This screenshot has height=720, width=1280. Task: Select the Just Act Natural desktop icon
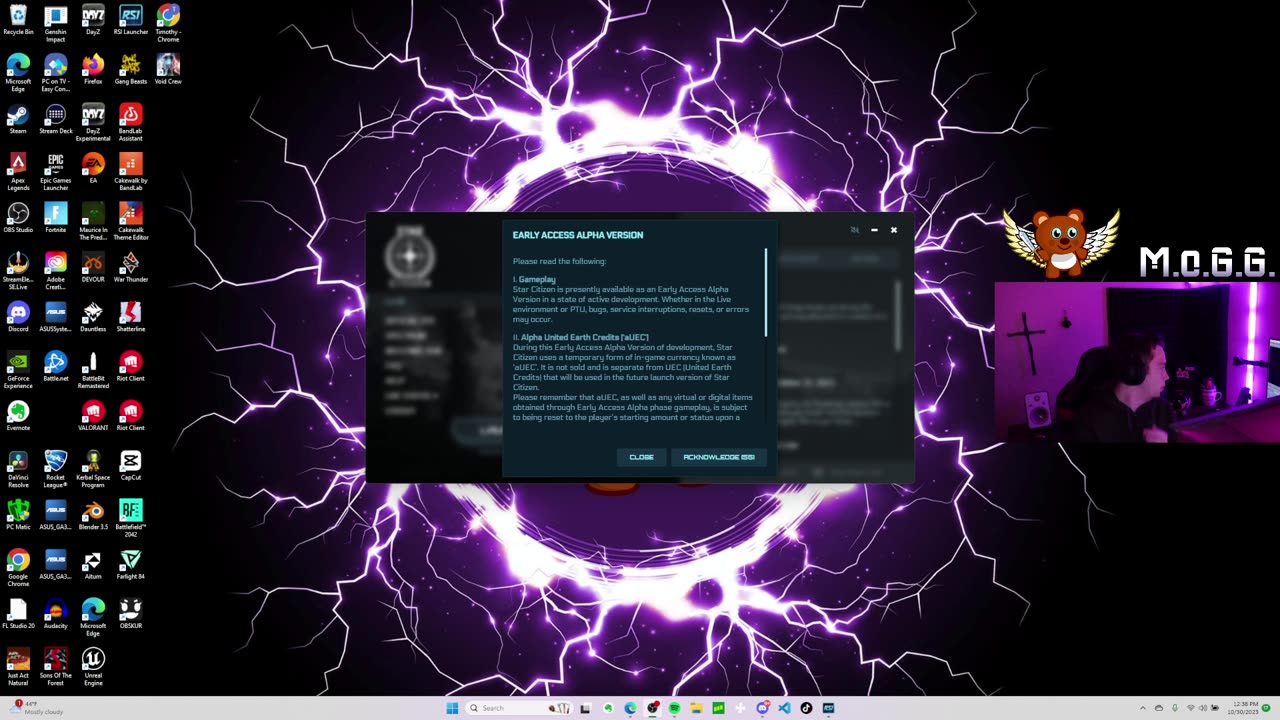coord(18,667)
